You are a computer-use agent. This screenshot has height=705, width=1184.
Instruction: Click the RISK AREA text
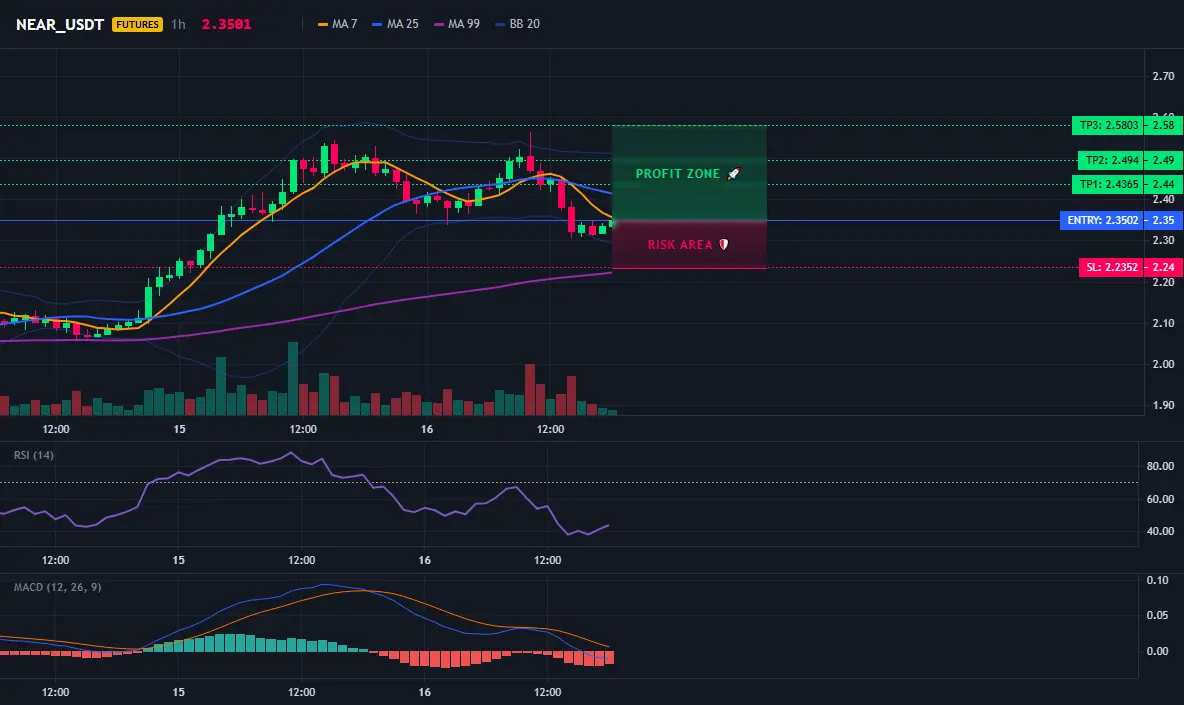(680, 245)
